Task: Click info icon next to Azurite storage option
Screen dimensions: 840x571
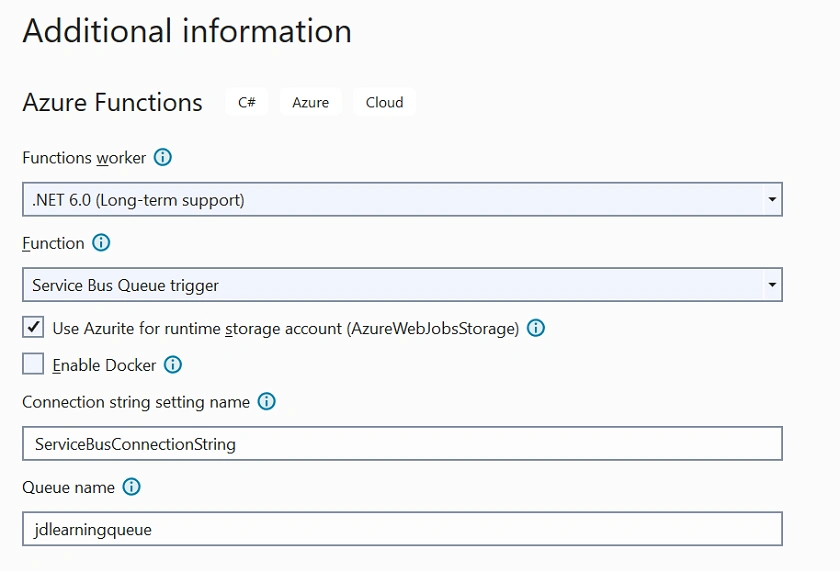Action: tap(536, 328)
